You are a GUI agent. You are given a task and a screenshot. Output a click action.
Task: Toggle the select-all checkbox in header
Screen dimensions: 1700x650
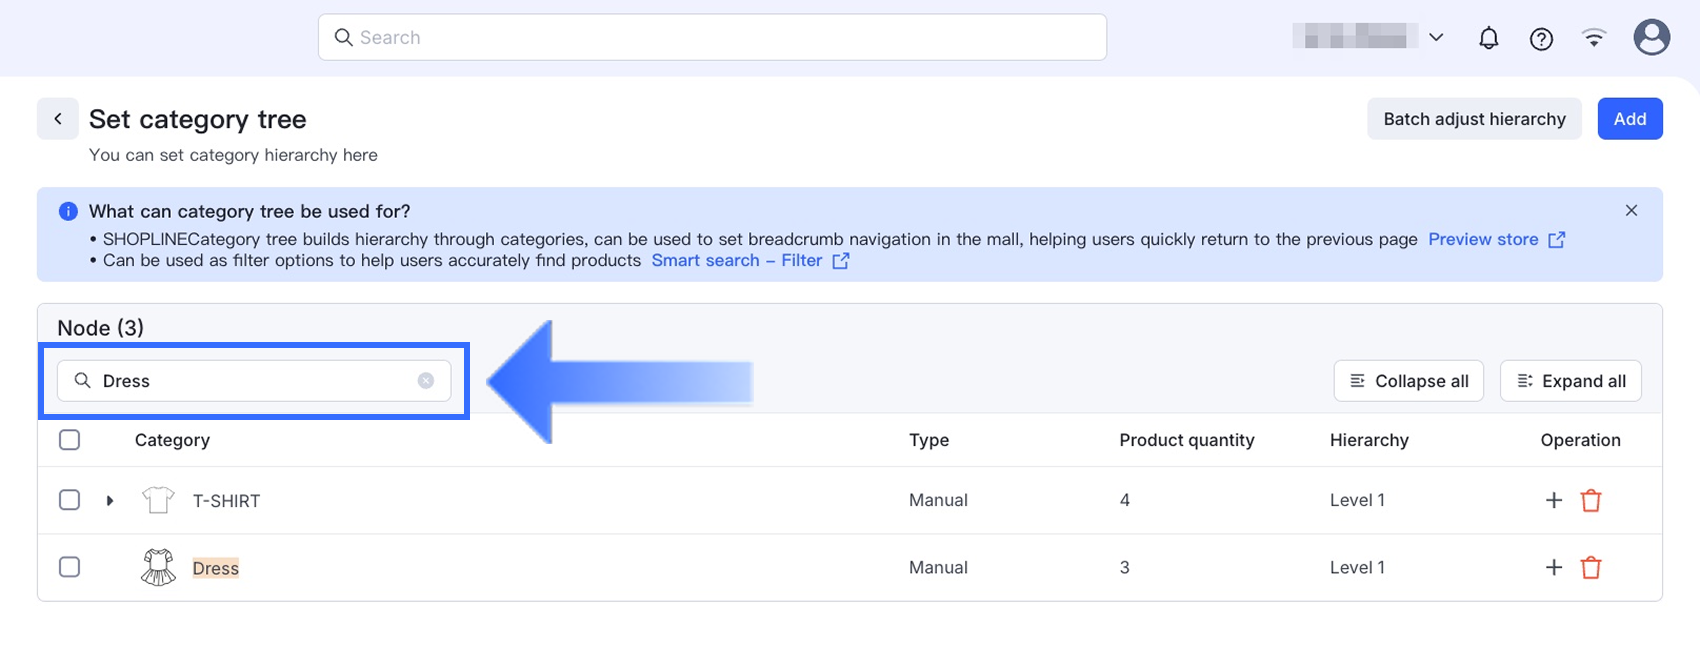click(x=70, y=440)
